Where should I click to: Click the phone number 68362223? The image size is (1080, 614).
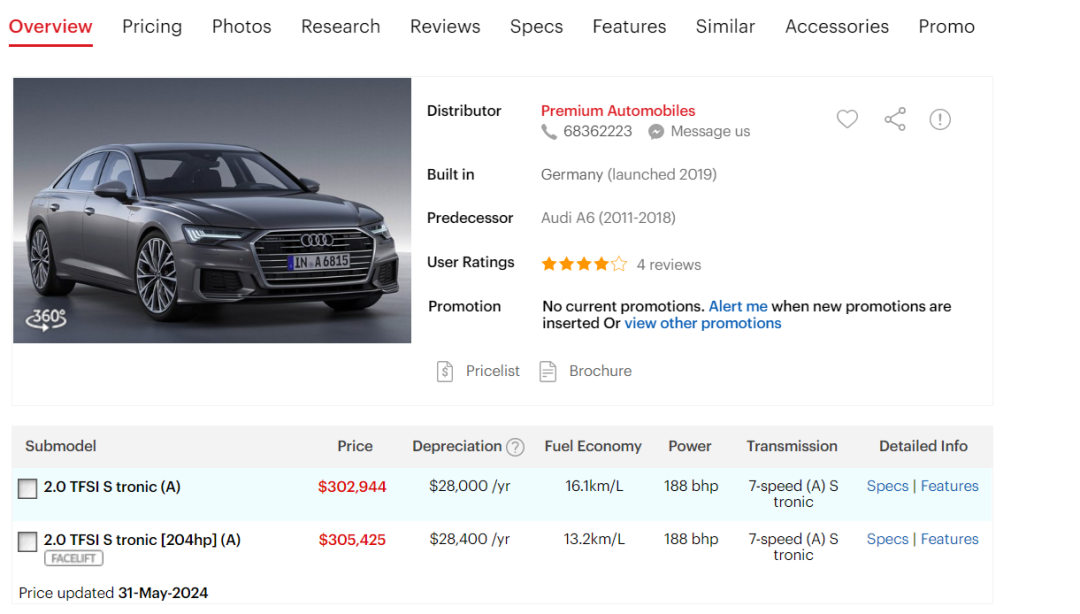(x=597, y=132)
